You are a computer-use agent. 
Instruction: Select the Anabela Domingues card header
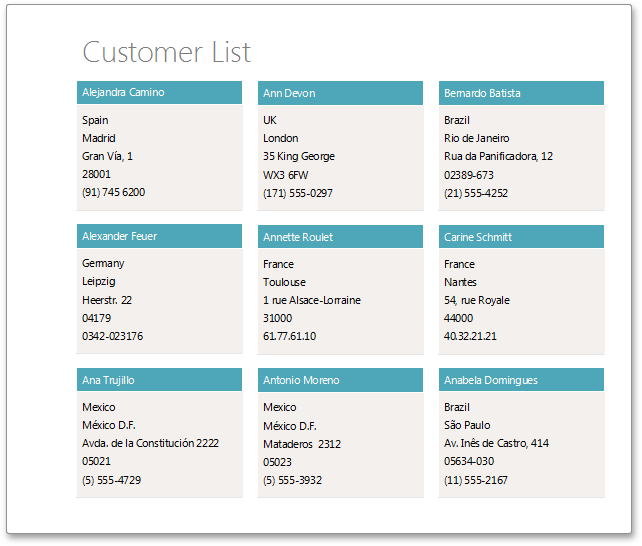click(521, 380)
